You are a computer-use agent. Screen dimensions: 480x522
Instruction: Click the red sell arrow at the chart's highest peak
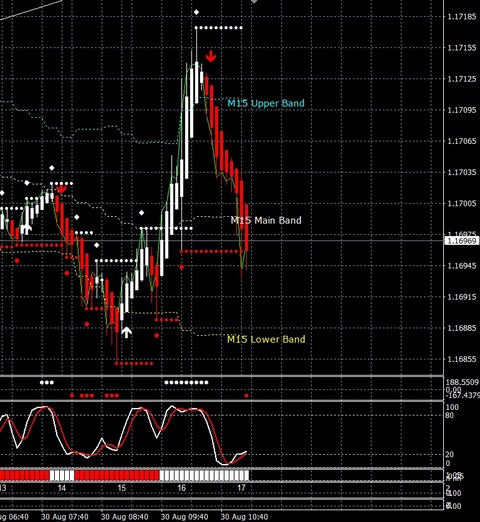click(211, 56)
